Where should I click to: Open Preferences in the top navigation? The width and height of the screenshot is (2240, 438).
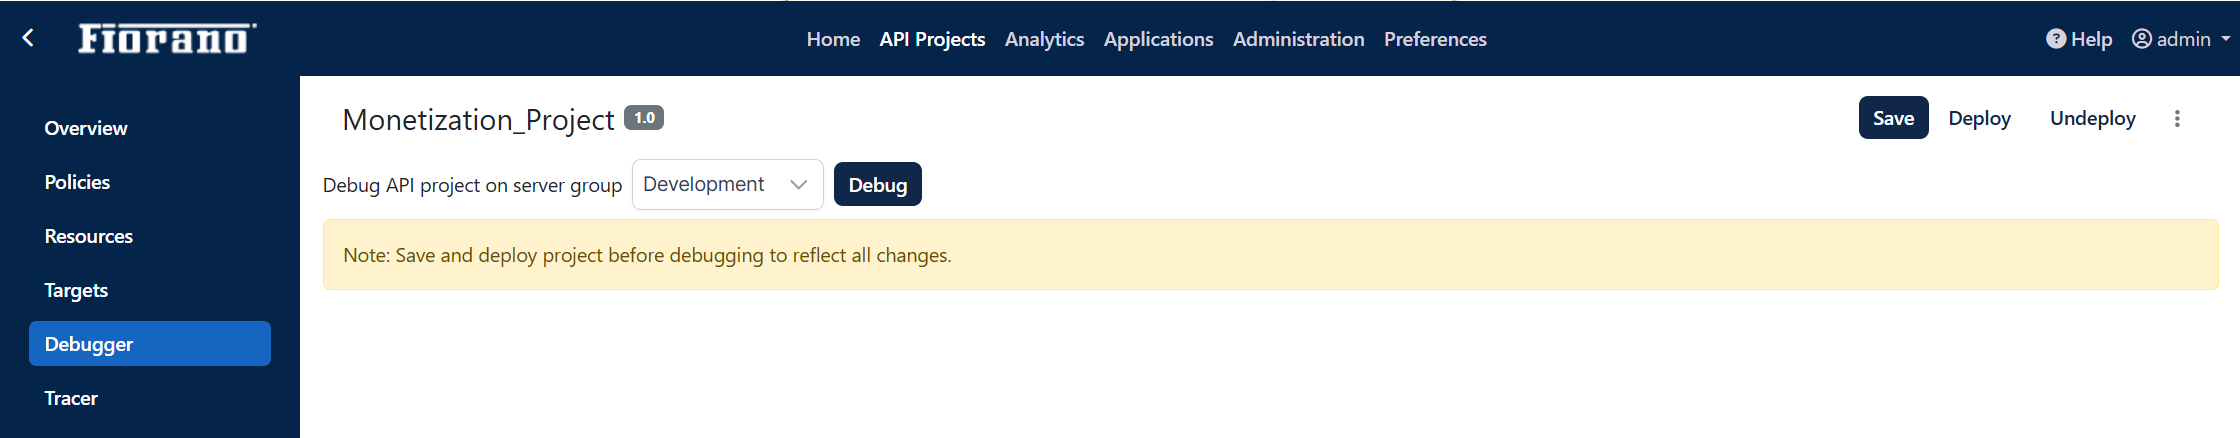pyautogui.click(x=1435, y=39)
